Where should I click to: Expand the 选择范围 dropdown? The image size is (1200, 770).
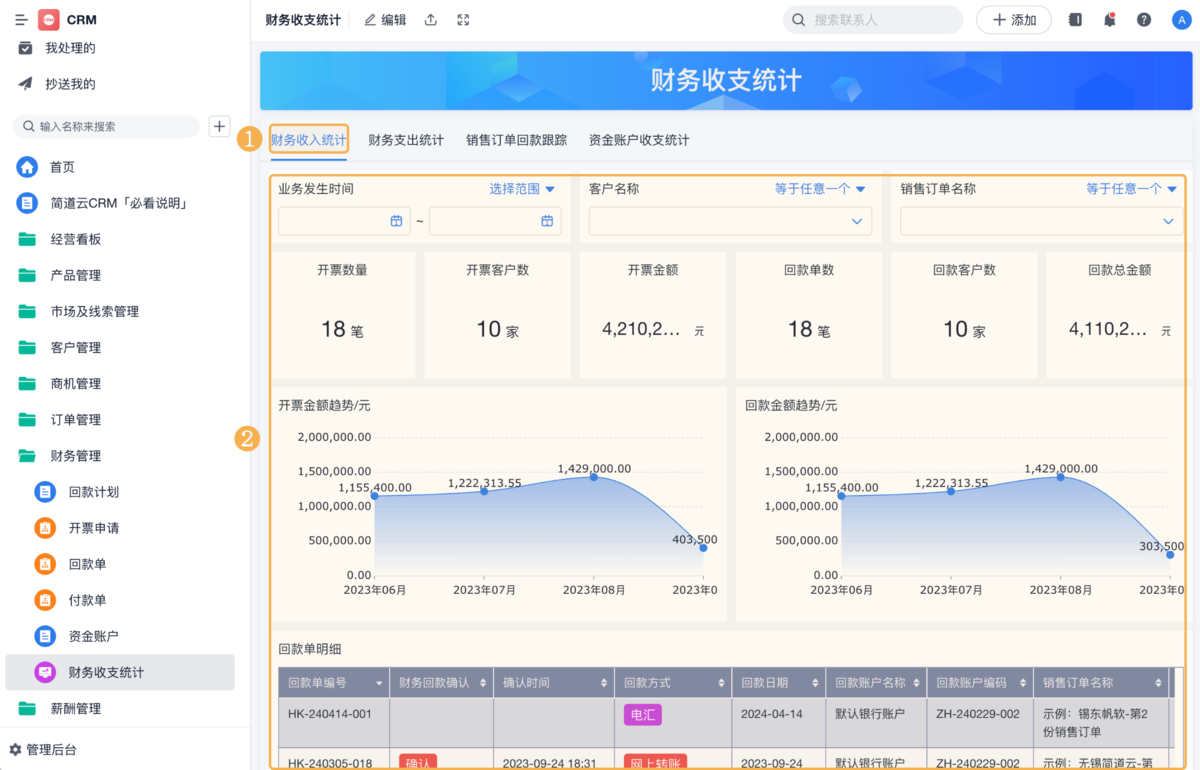[522, 188]
